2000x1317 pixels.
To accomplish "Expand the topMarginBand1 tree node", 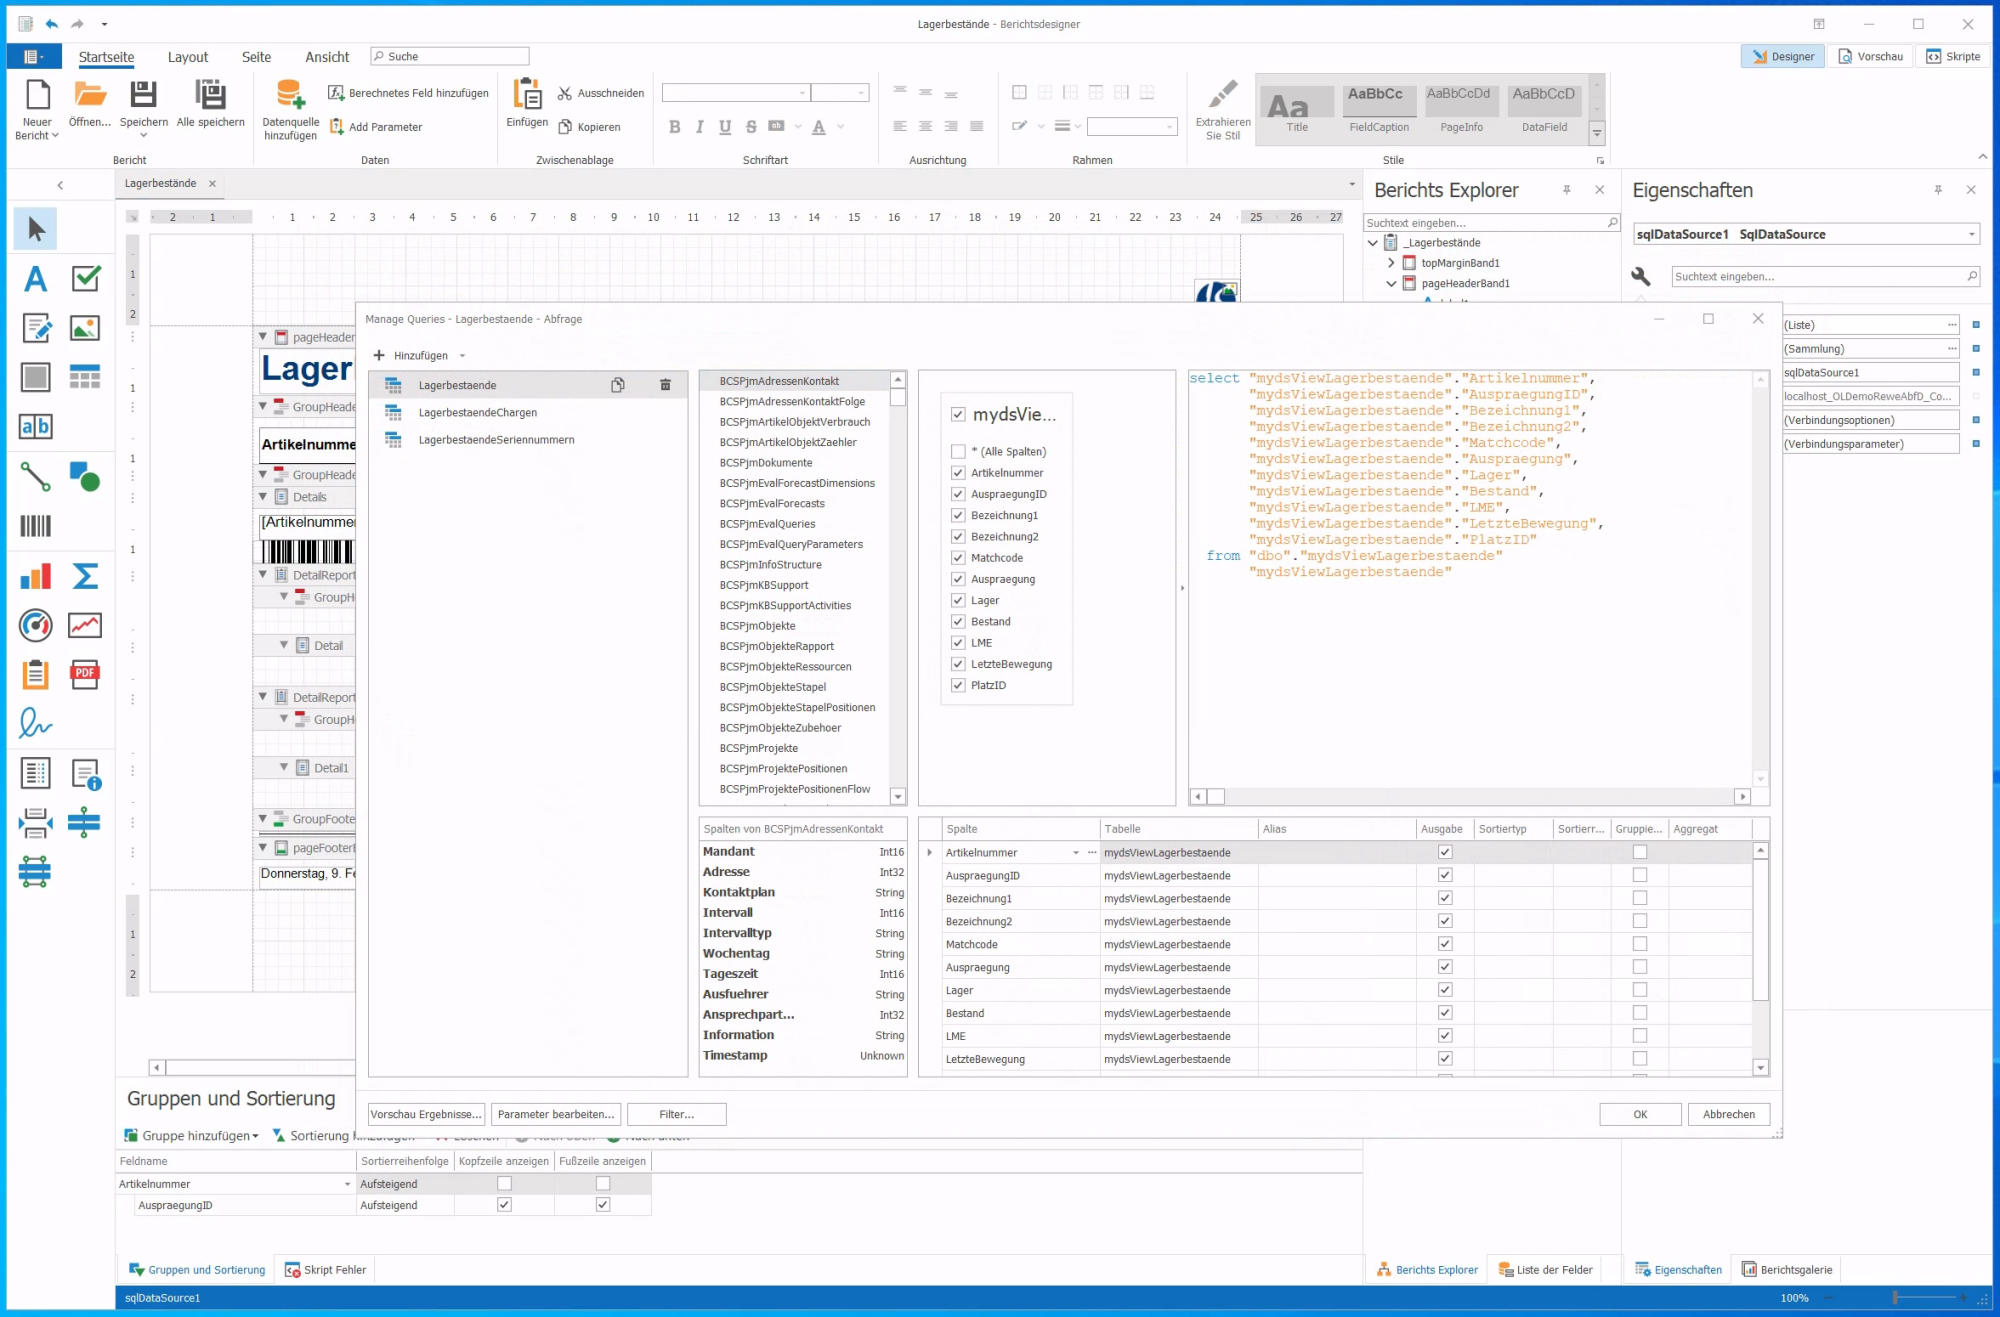I will pyautogui.click(x=1391, y=263).
